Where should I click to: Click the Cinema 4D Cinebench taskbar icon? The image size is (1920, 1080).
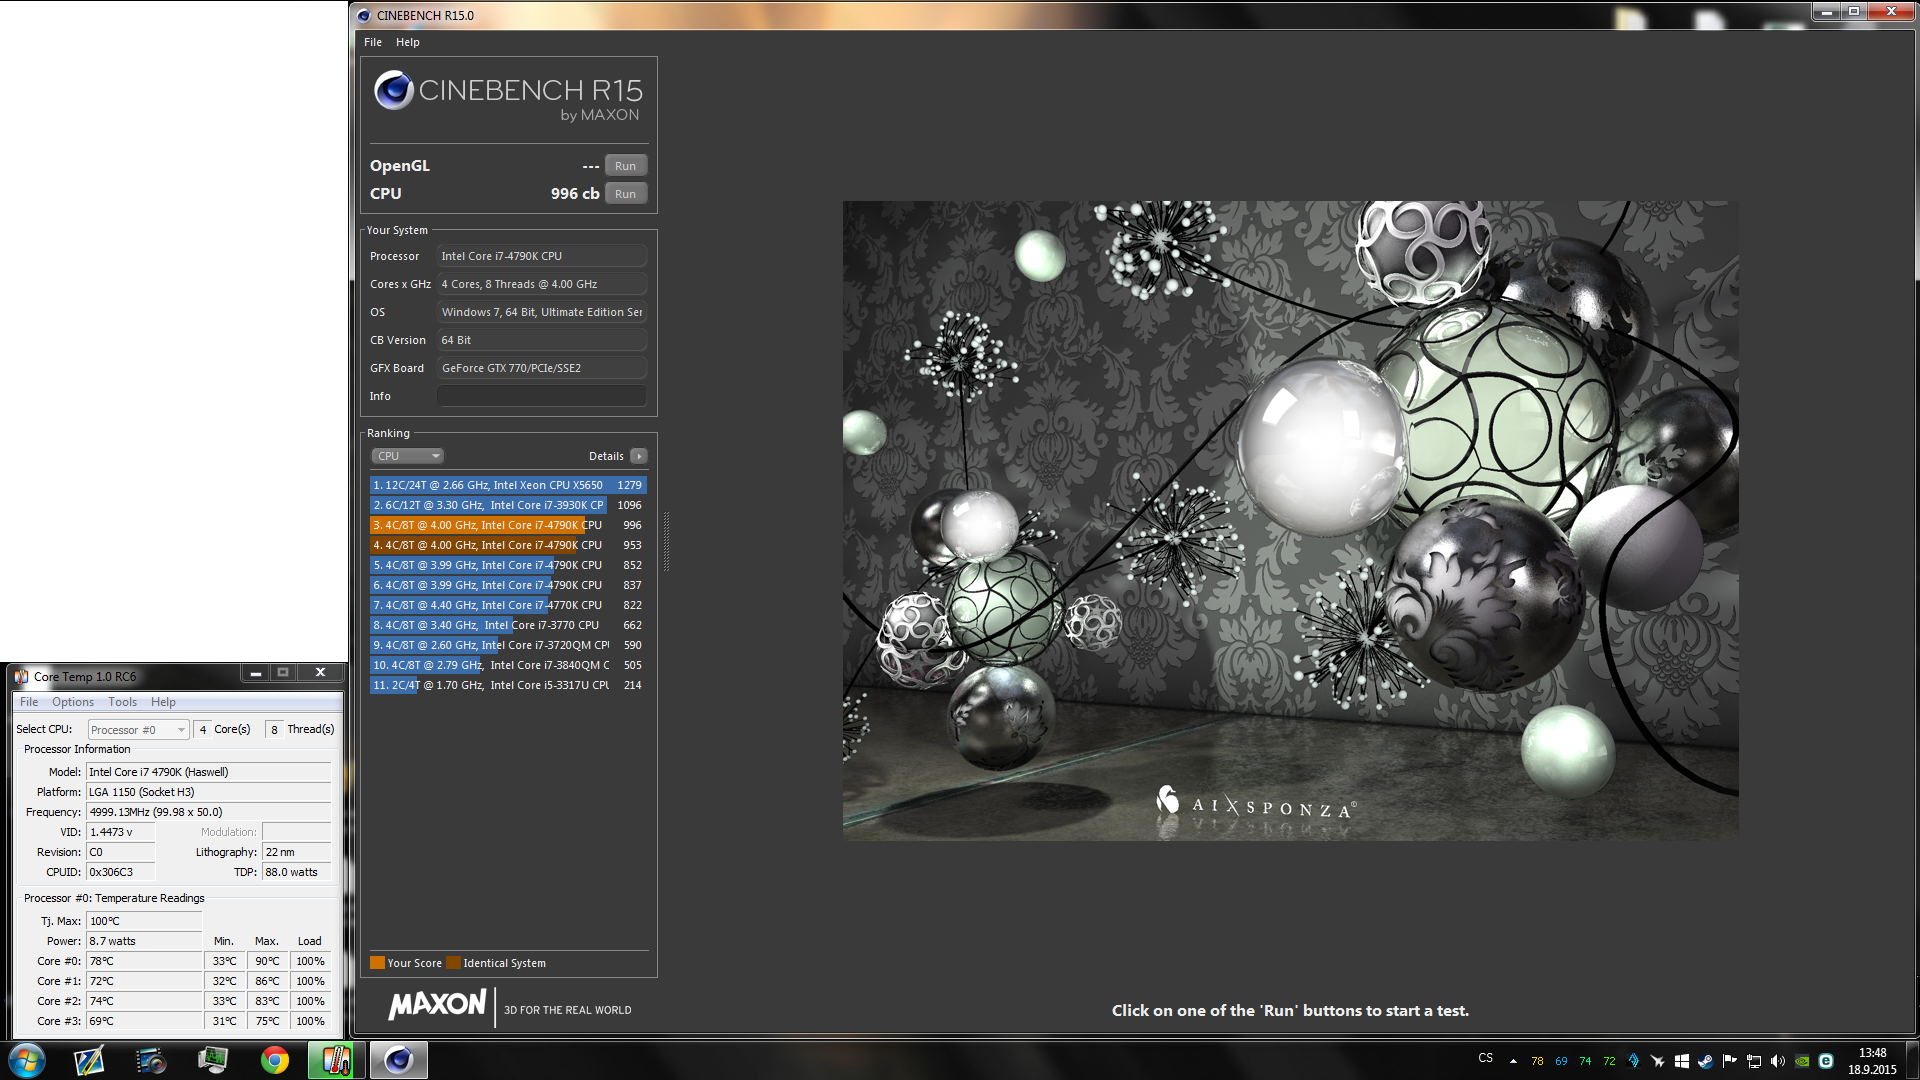click(398, 1060)
